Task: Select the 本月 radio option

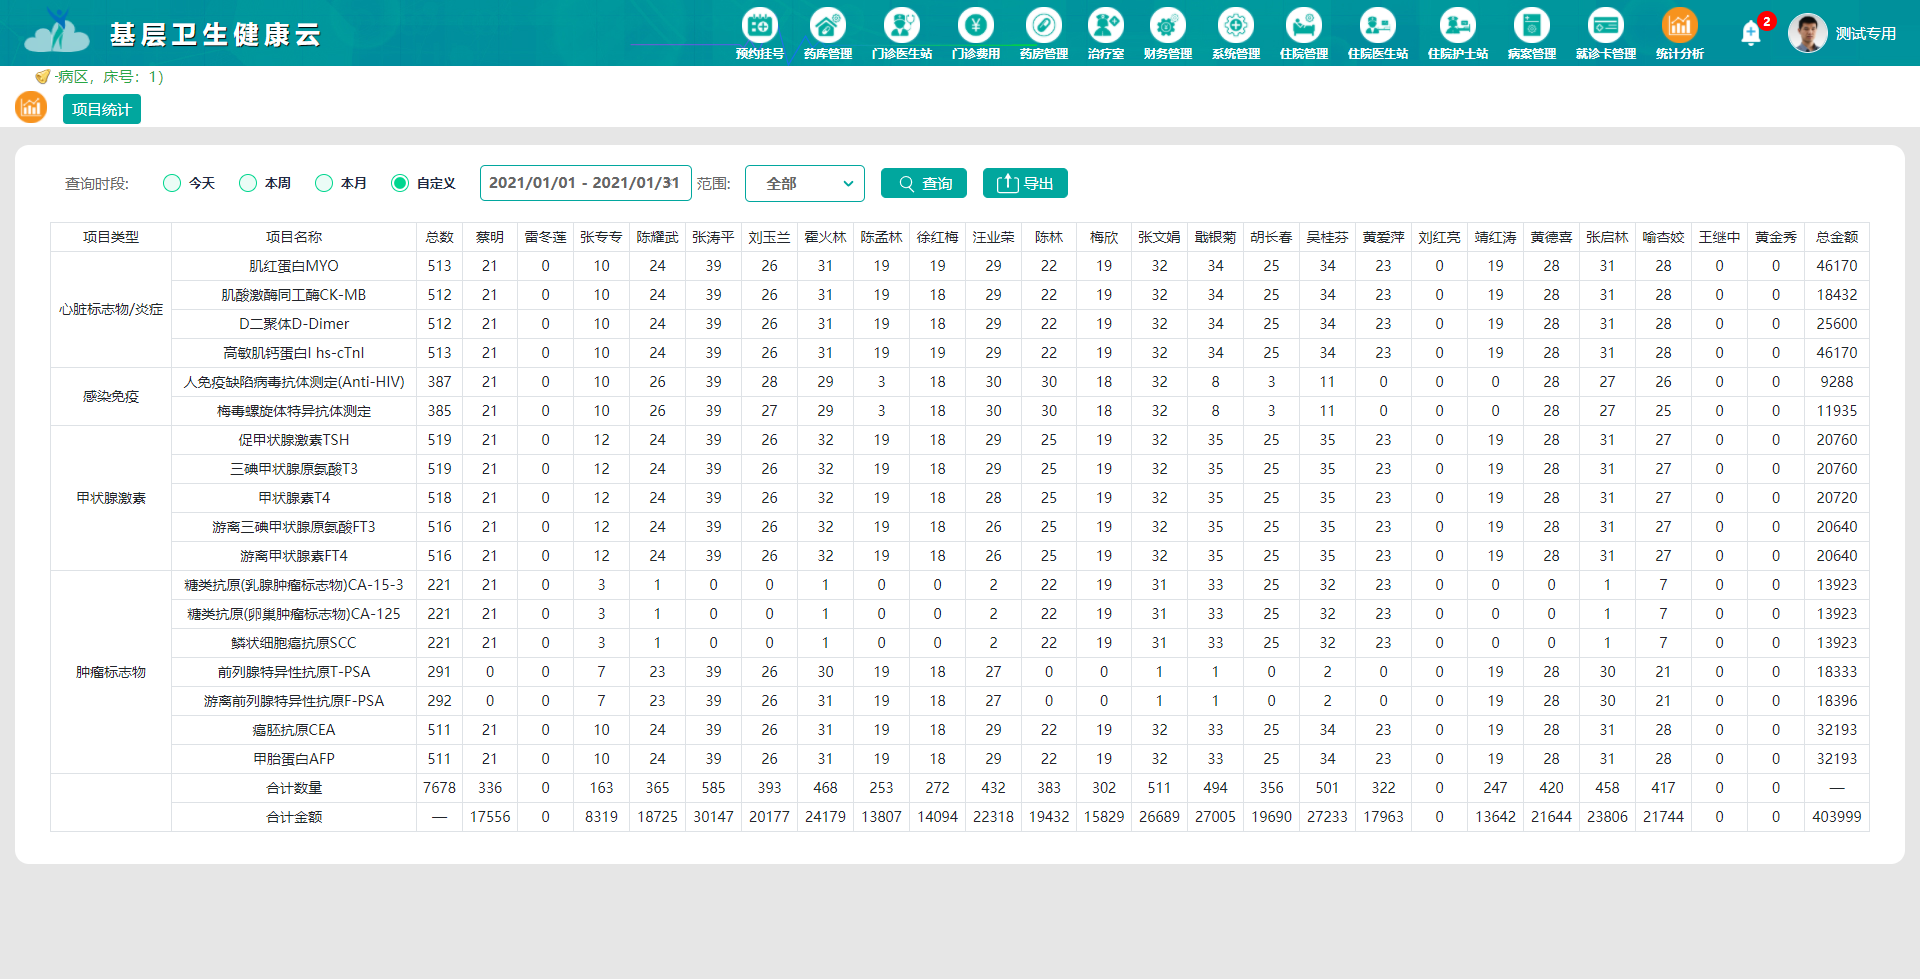Action: pyautogui.click(x=324, y=183)
